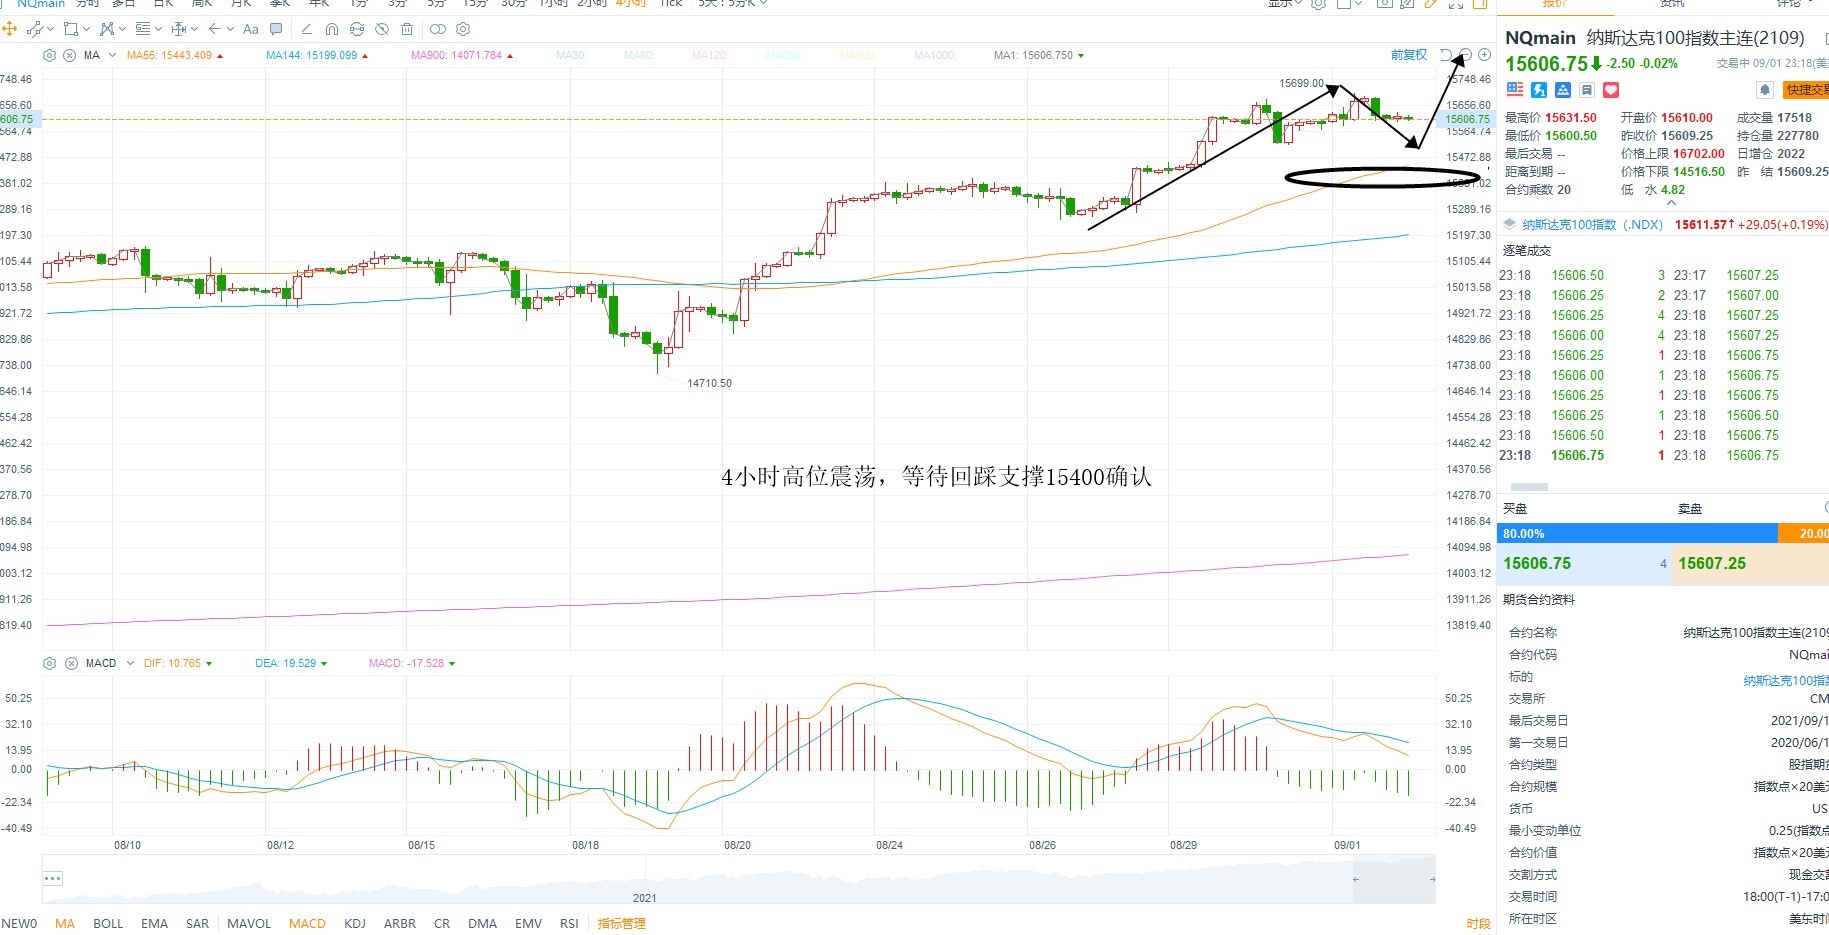Expand the MA indicator dropdown arrow
1829x935 pixels.
[112, 55]
